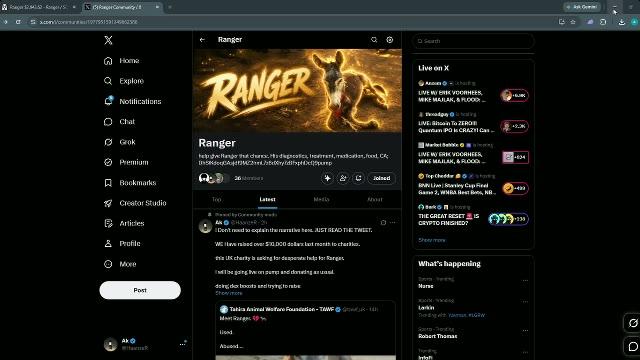Image resolution: width=640 pixels, height=360 pixels.
Task: Click Grok icon on Ak's pinned post
Action: (x=383, y=222)
